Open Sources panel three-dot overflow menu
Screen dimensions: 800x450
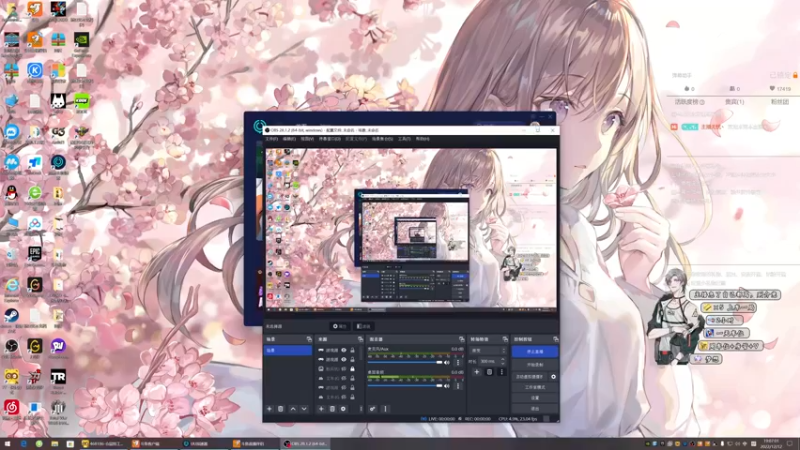pyautogui.click(x=361, y=409)
